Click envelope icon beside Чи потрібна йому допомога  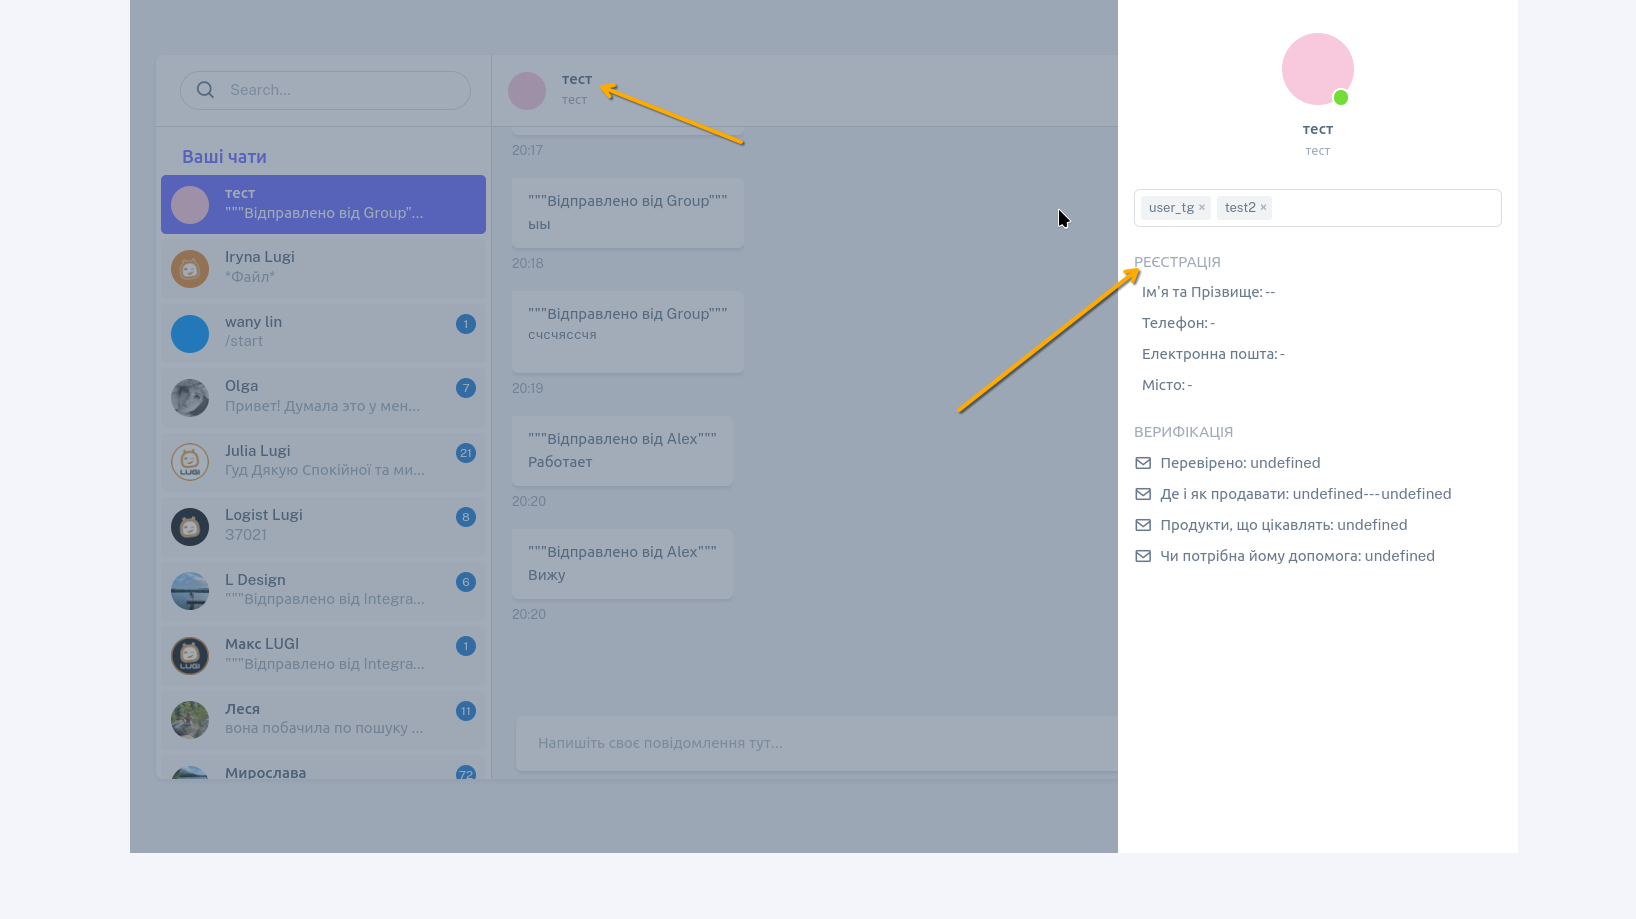pyautogui.click(x=1143, y=556)
